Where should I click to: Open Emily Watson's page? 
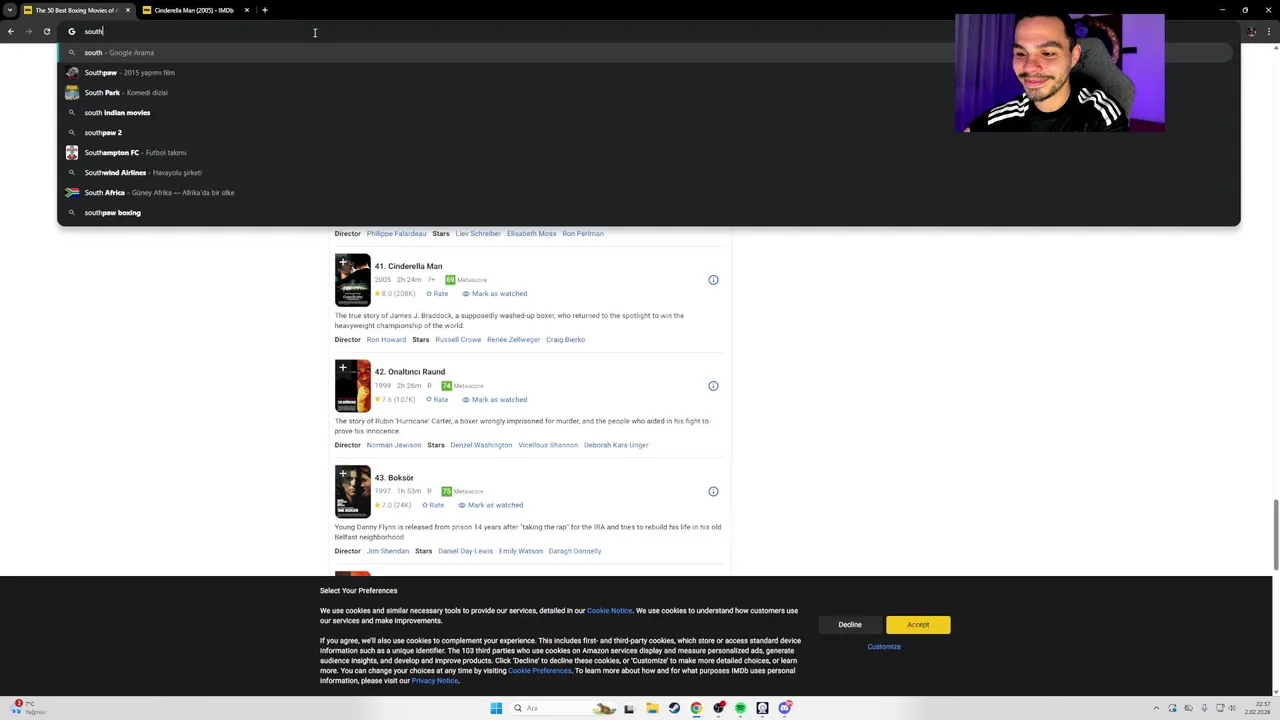[x=521, y=551]
